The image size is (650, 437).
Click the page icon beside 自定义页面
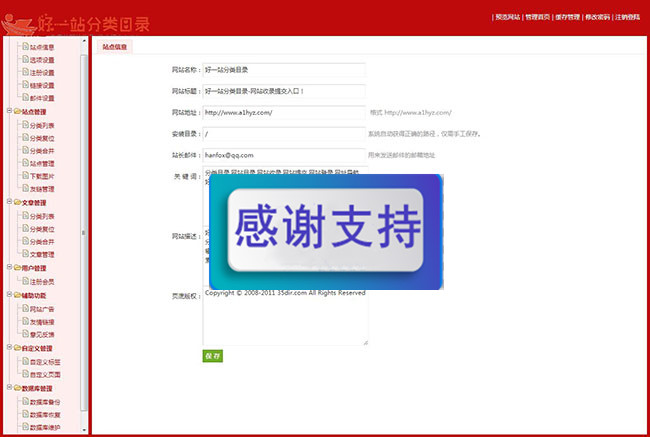click(x=25, y=374)
